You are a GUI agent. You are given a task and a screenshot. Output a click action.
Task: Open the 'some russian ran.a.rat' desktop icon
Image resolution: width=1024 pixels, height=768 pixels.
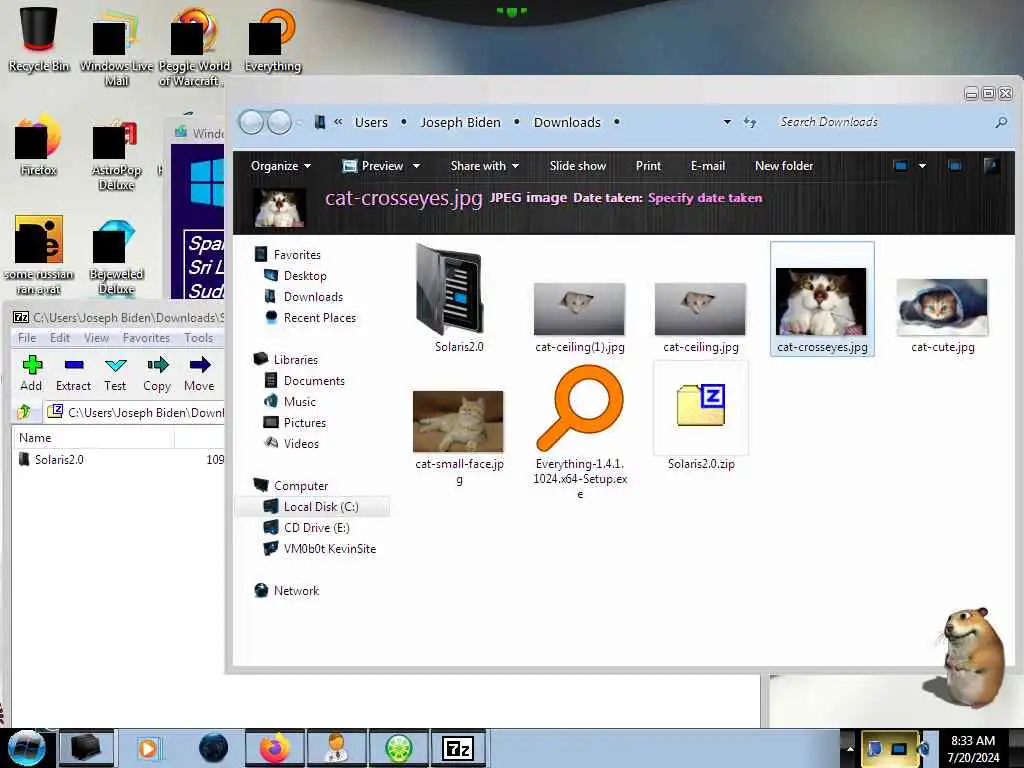[x=39, y=255]
